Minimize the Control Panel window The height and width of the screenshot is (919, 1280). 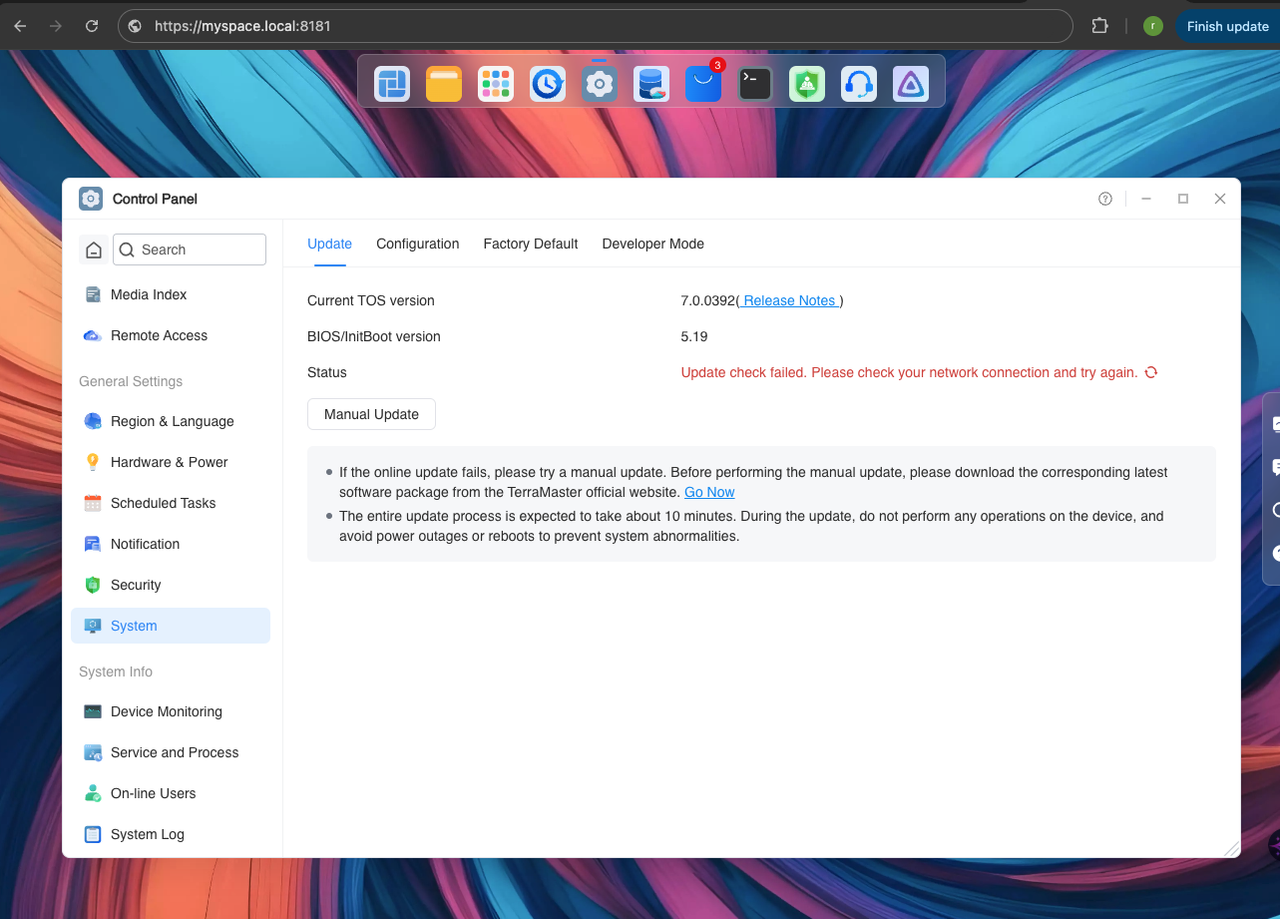click(1147, 199)
